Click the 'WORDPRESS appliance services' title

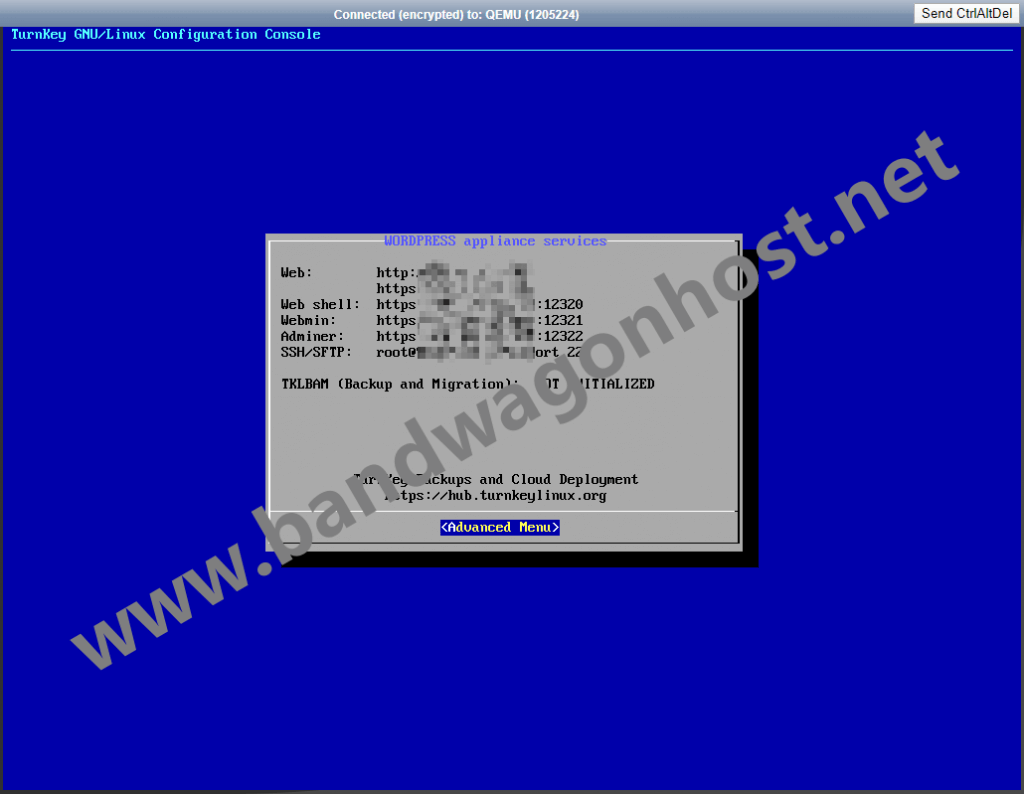click(x=495, y=241)
